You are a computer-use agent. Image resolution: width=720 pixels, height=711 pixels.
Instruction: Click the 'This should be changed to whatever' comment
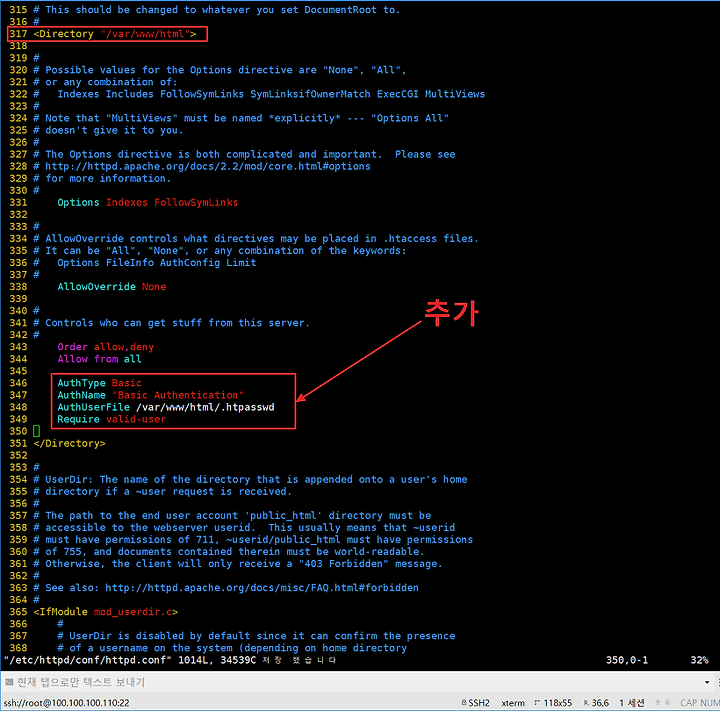[x=217, y=10]
